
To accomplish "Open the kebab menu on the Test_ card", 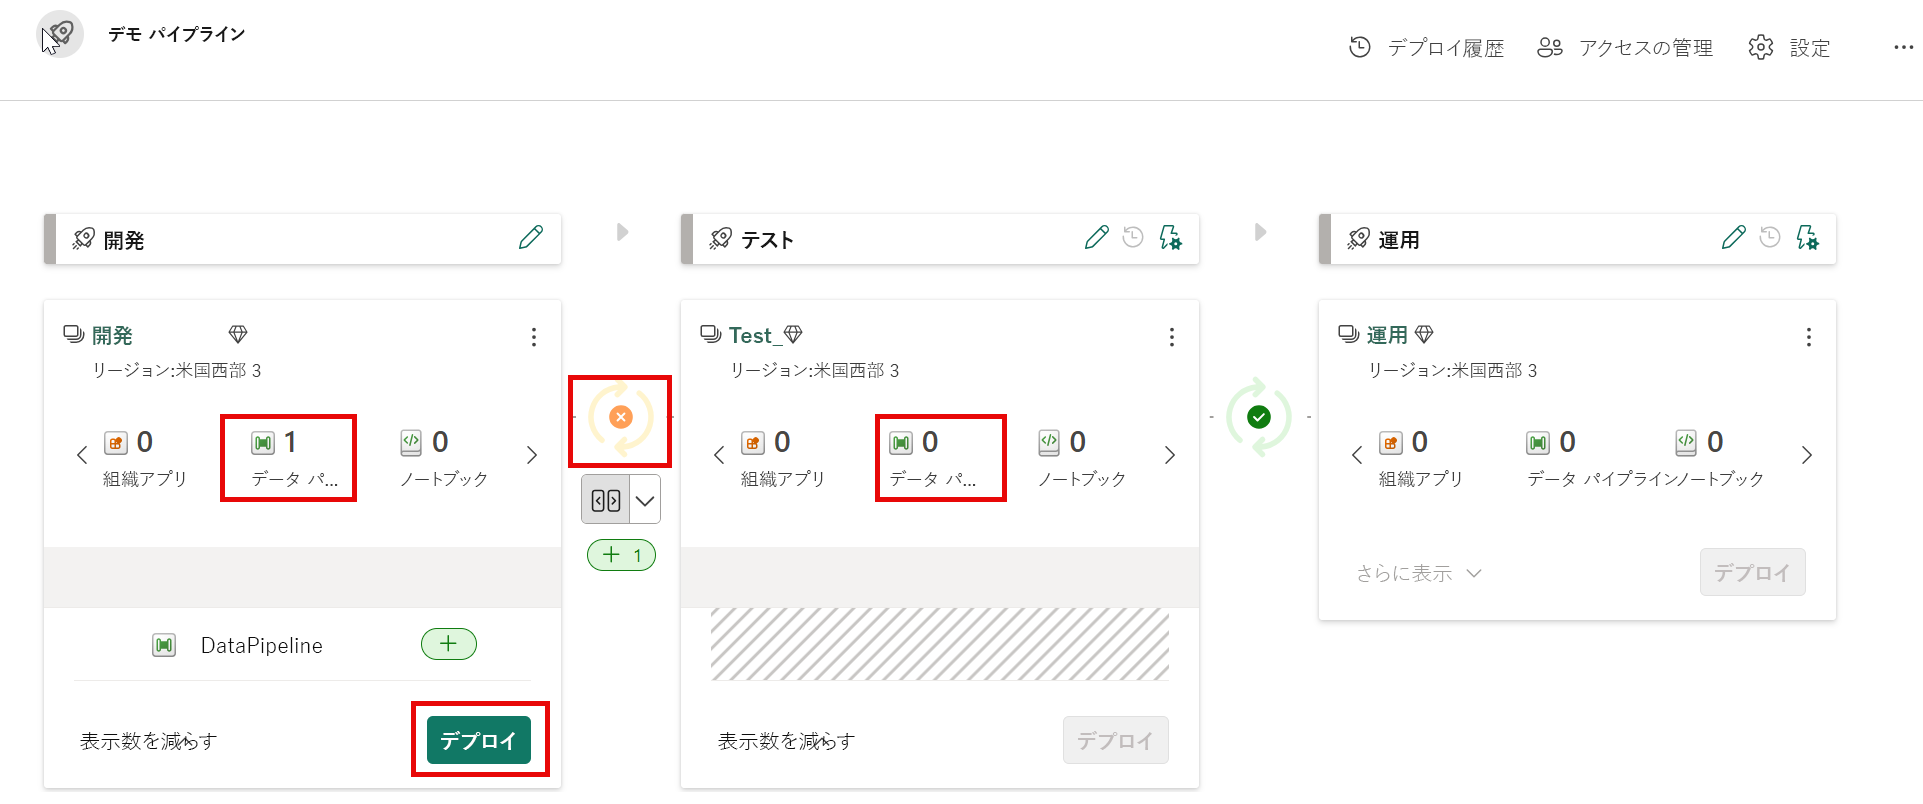I will (1171, 337).
